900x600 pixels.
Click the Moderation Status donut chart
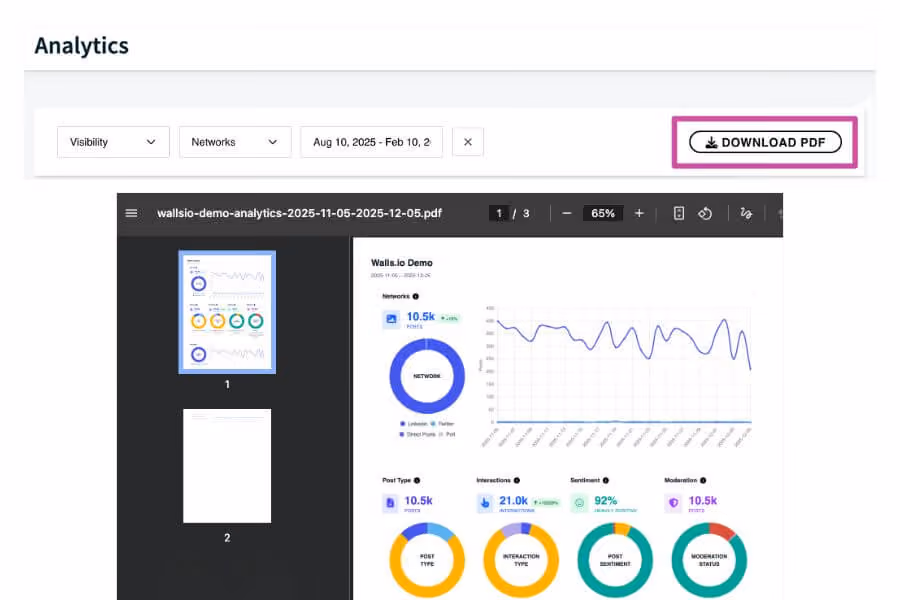click(x=709, y=560)
